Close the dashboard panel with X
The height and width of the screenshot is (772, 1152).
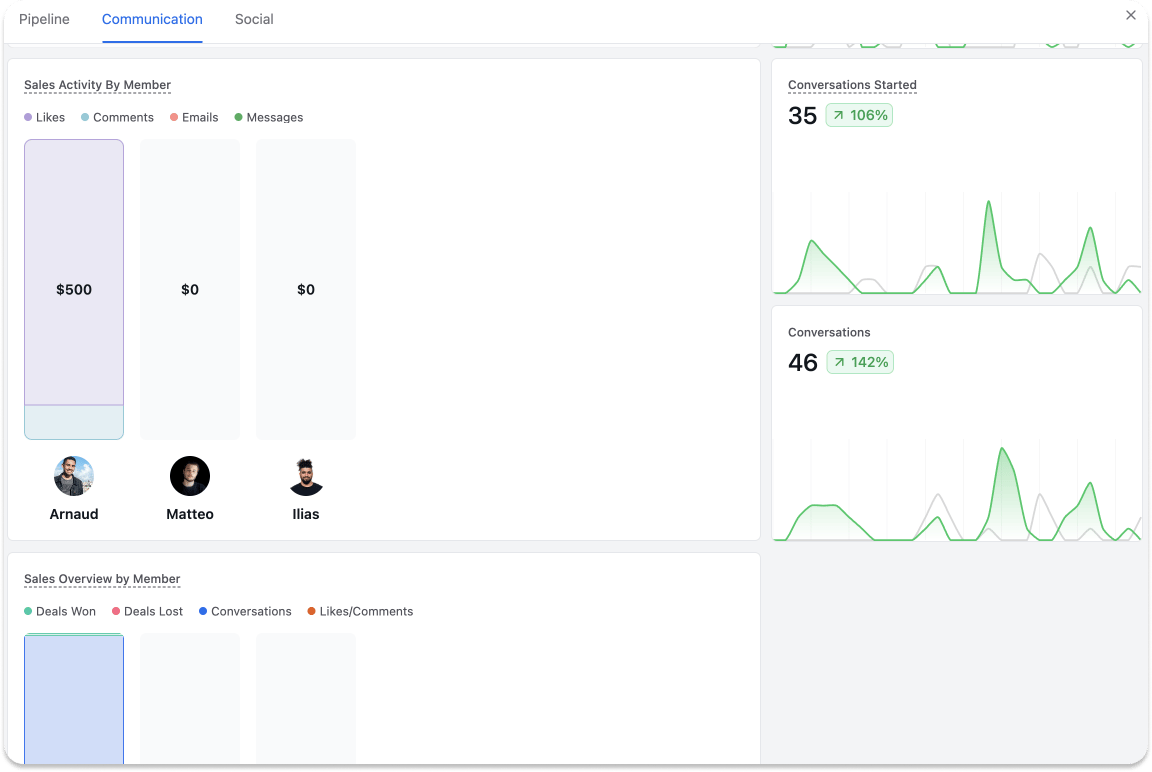click(x=1131, y=15)
